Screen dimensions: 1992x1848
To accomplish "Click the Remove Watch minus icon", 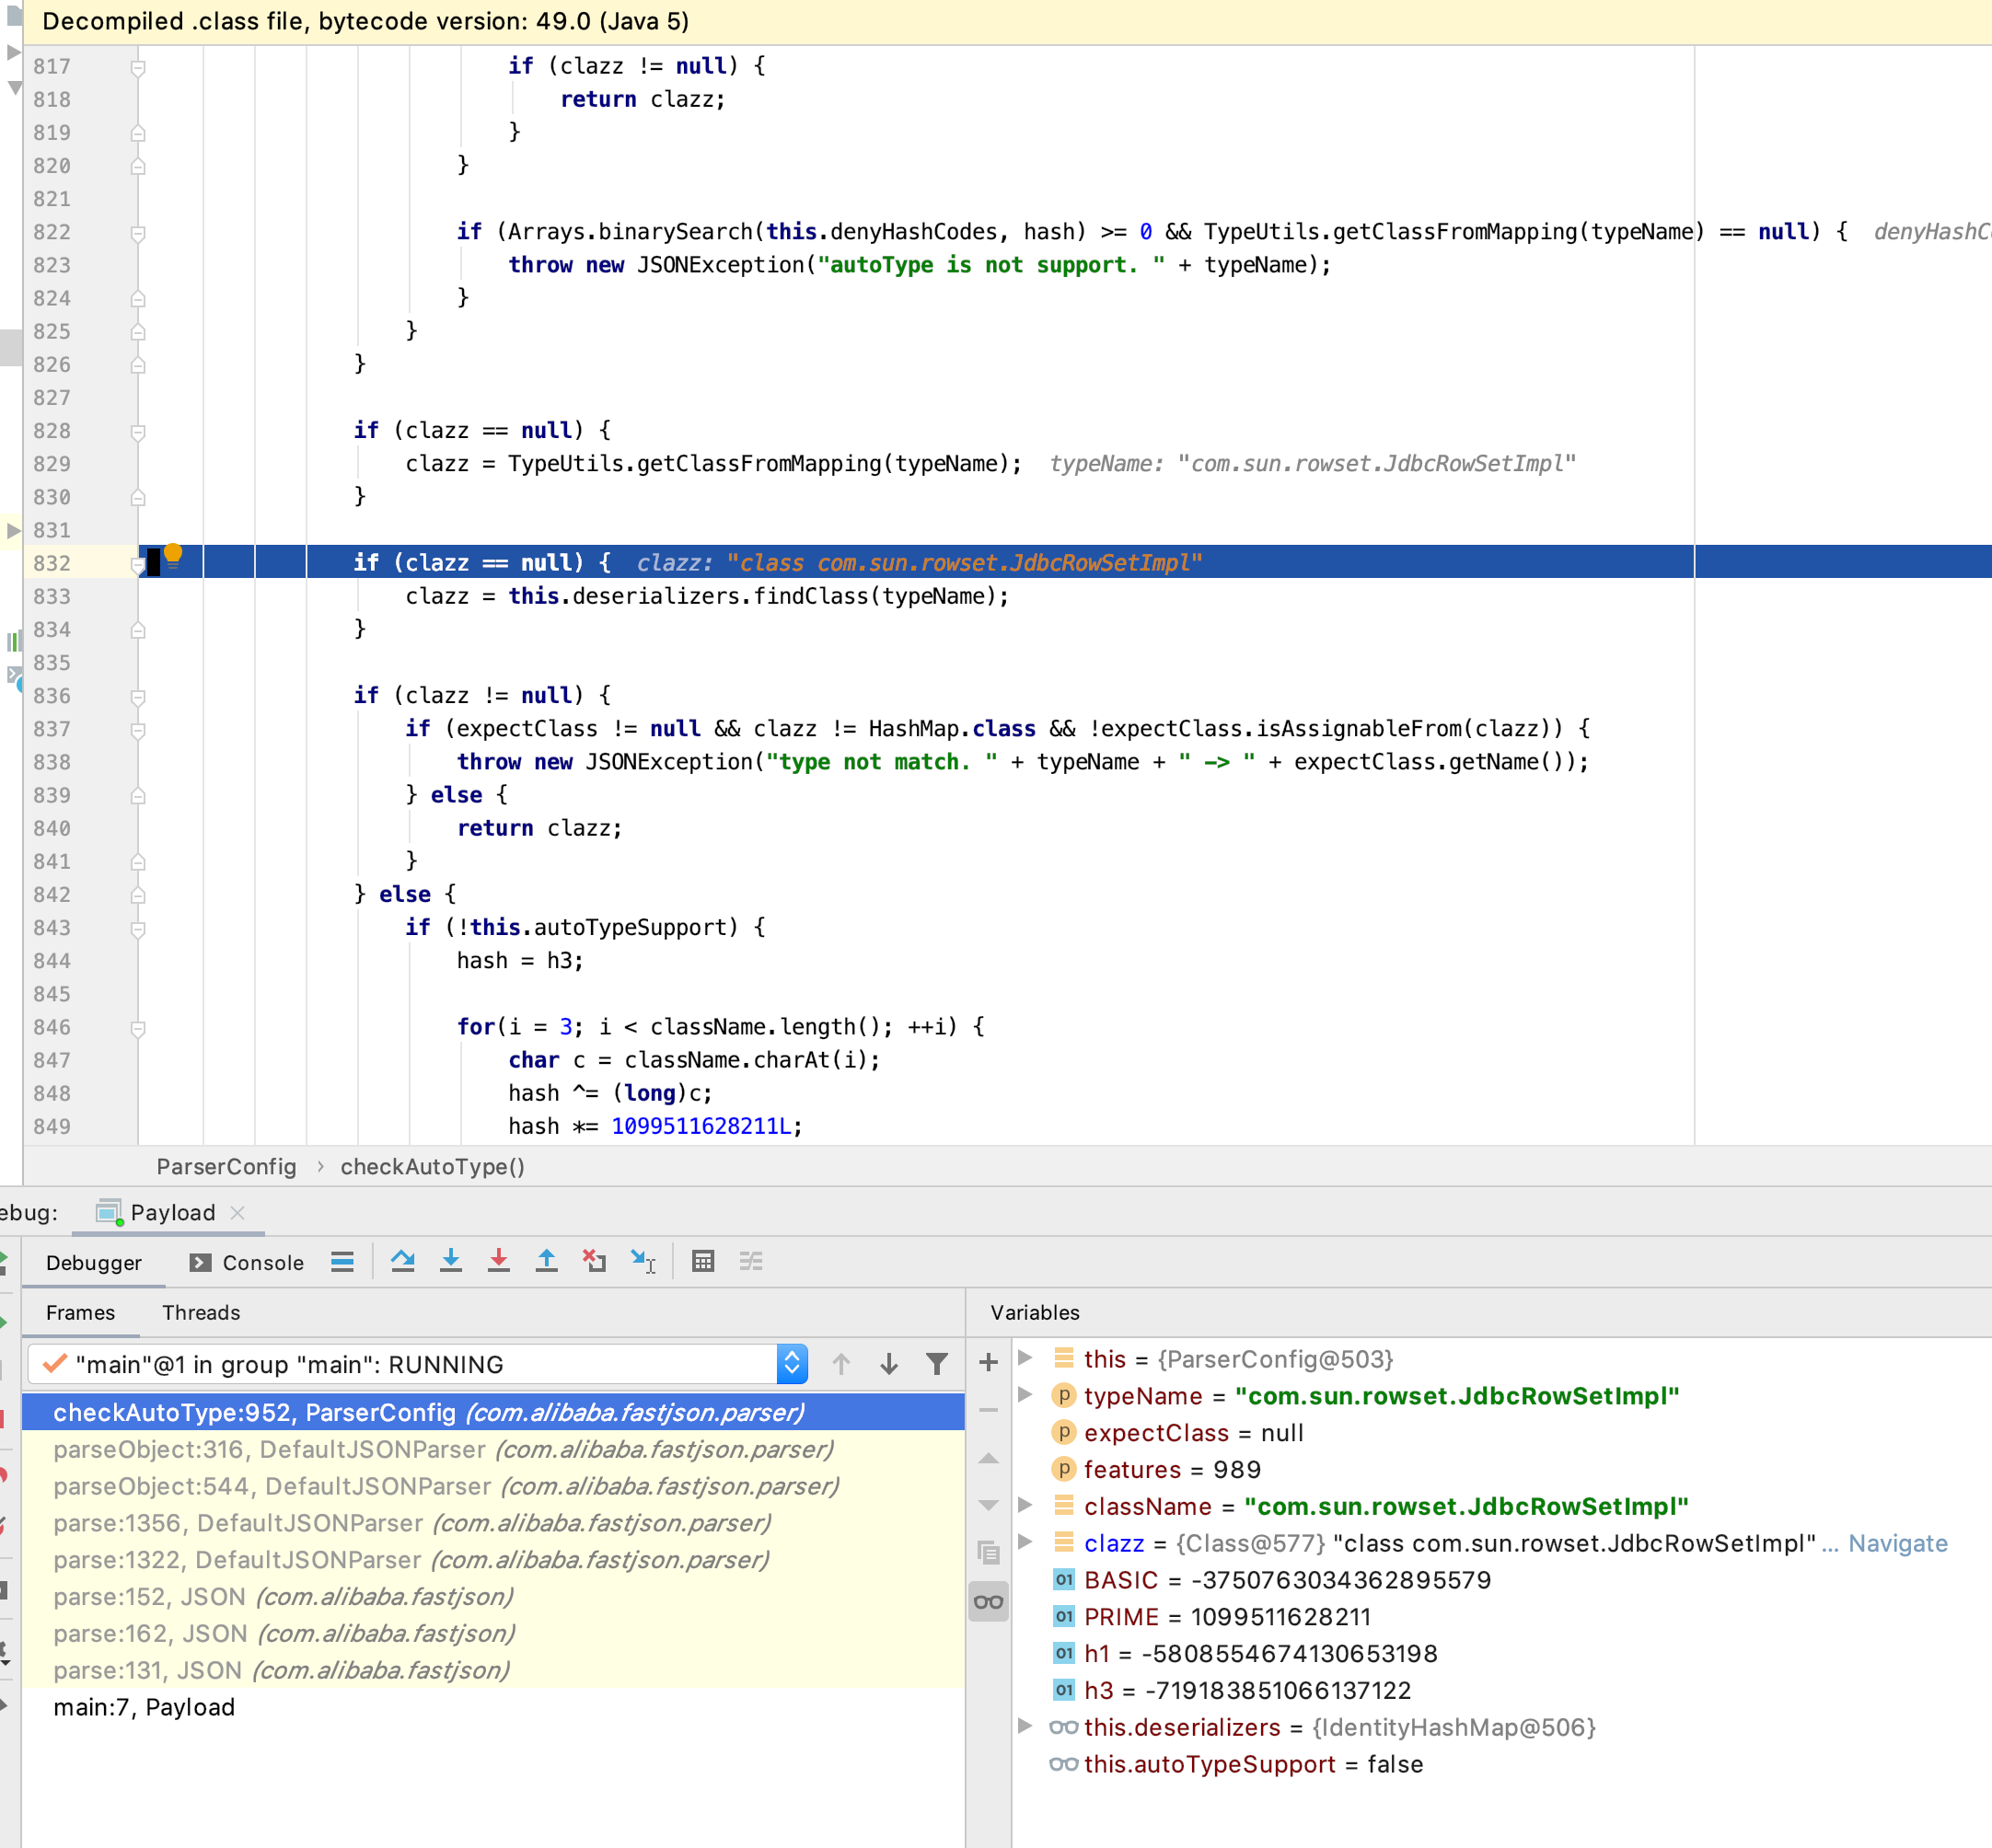I will pyautogui.click(x=988, y=1410).
